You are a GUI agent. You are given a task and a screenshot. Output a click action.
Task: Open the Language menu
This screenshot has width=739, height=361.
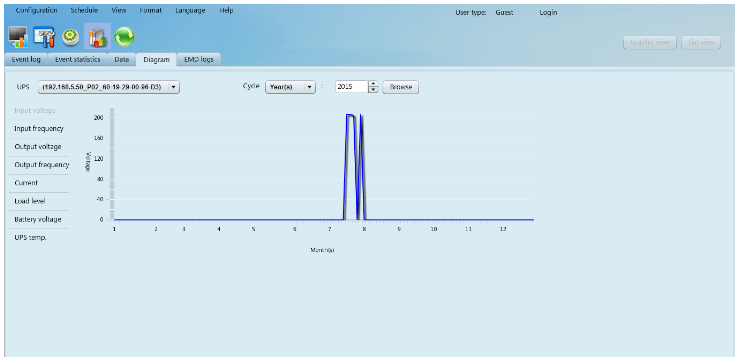190,10
